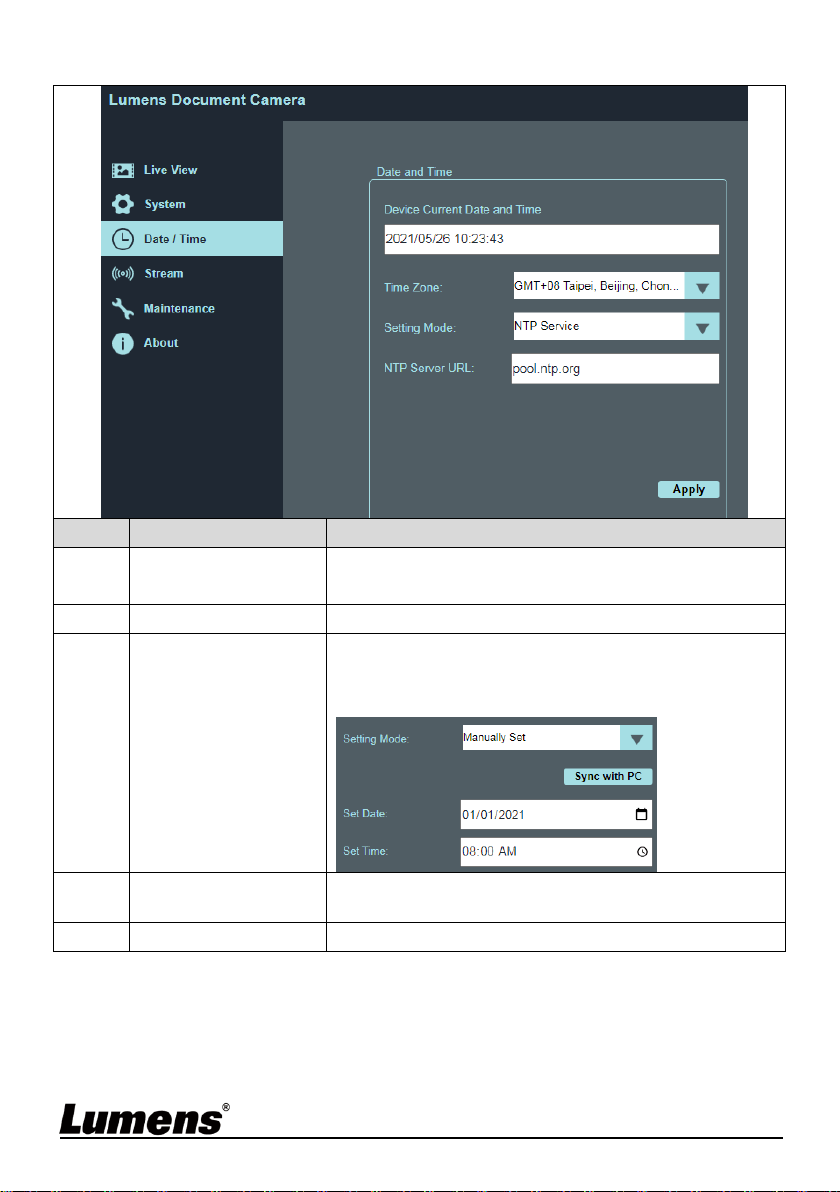Open the About menu item
The image size is (840, 1192).
click(192, 343)
